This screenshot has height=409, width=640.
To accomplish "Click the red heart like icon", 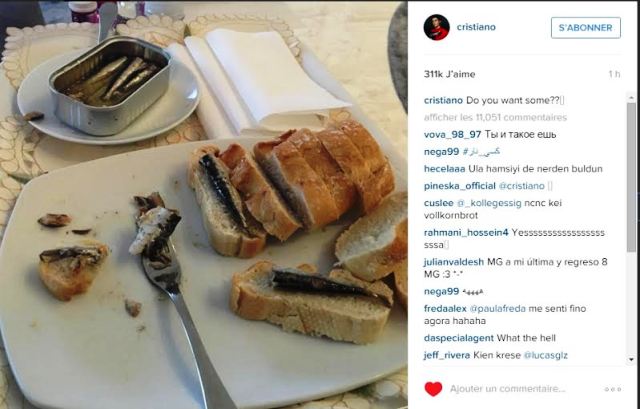I will [433, 389].
